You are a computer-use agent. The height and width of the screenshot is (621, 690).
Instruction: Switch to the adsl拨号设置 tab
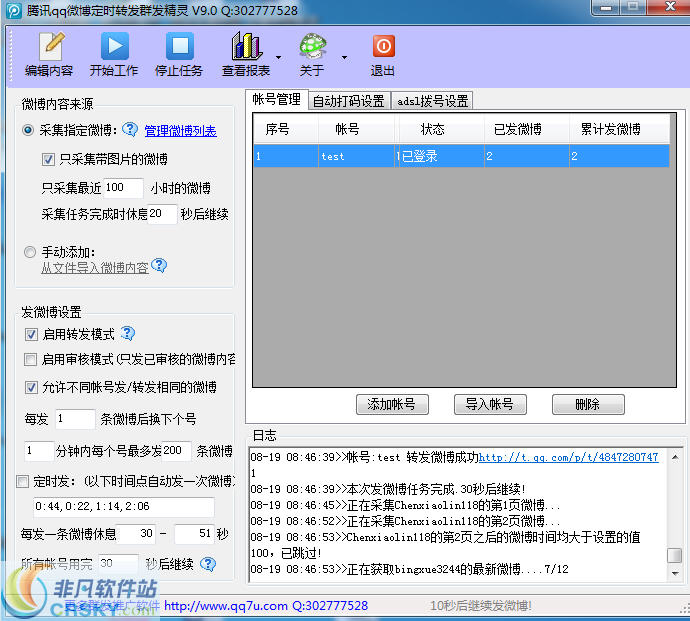pyautogui.click(x=433, y=101)
